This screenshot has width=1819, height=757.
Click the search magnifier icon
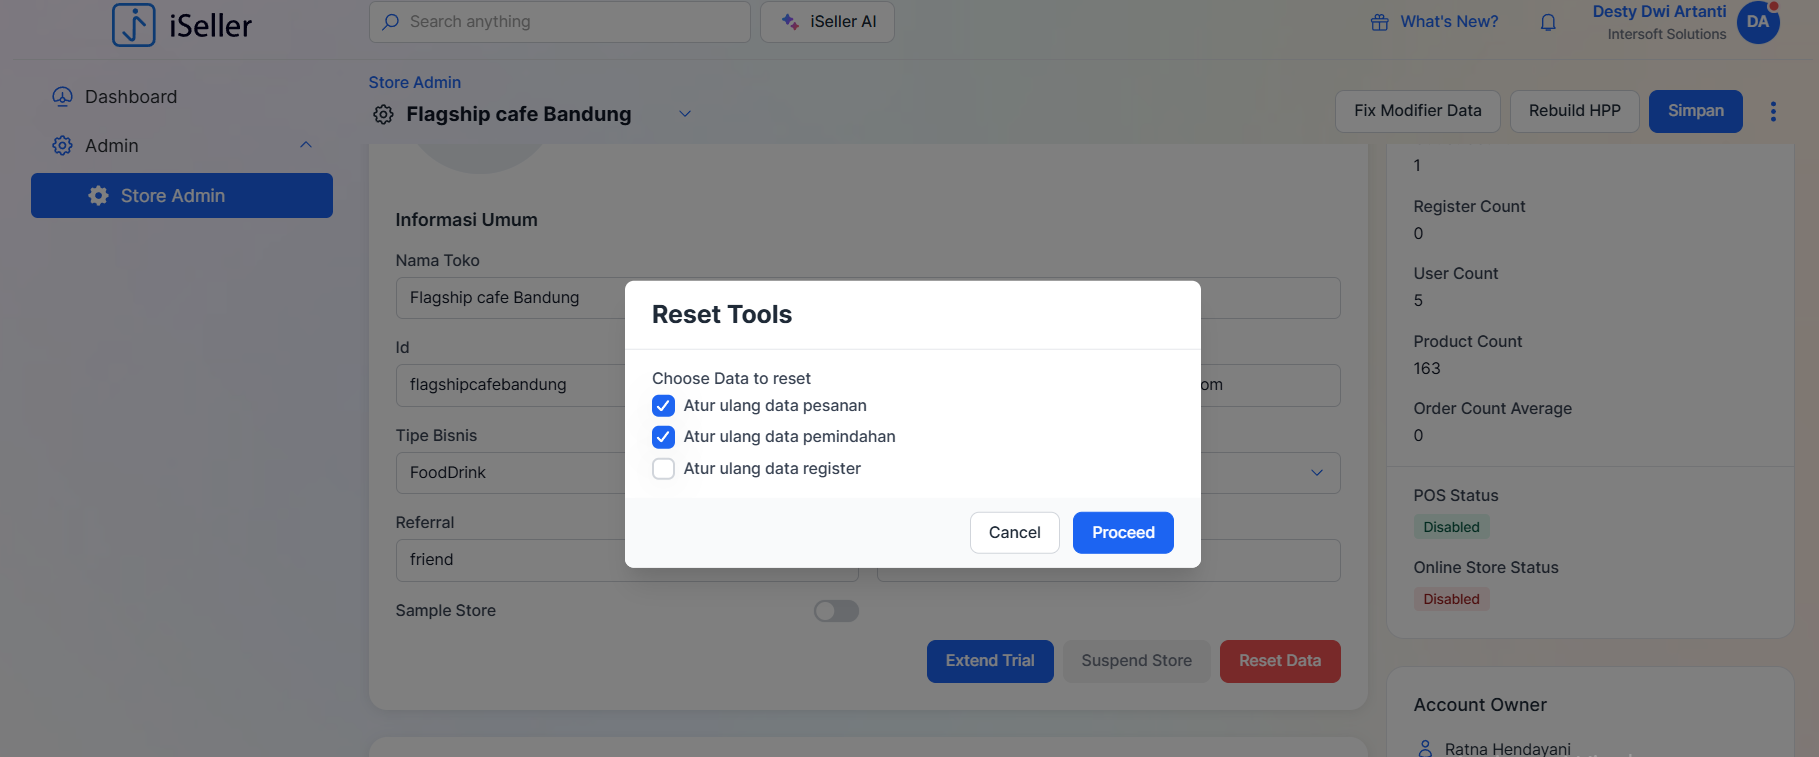[x=391, y=22]
